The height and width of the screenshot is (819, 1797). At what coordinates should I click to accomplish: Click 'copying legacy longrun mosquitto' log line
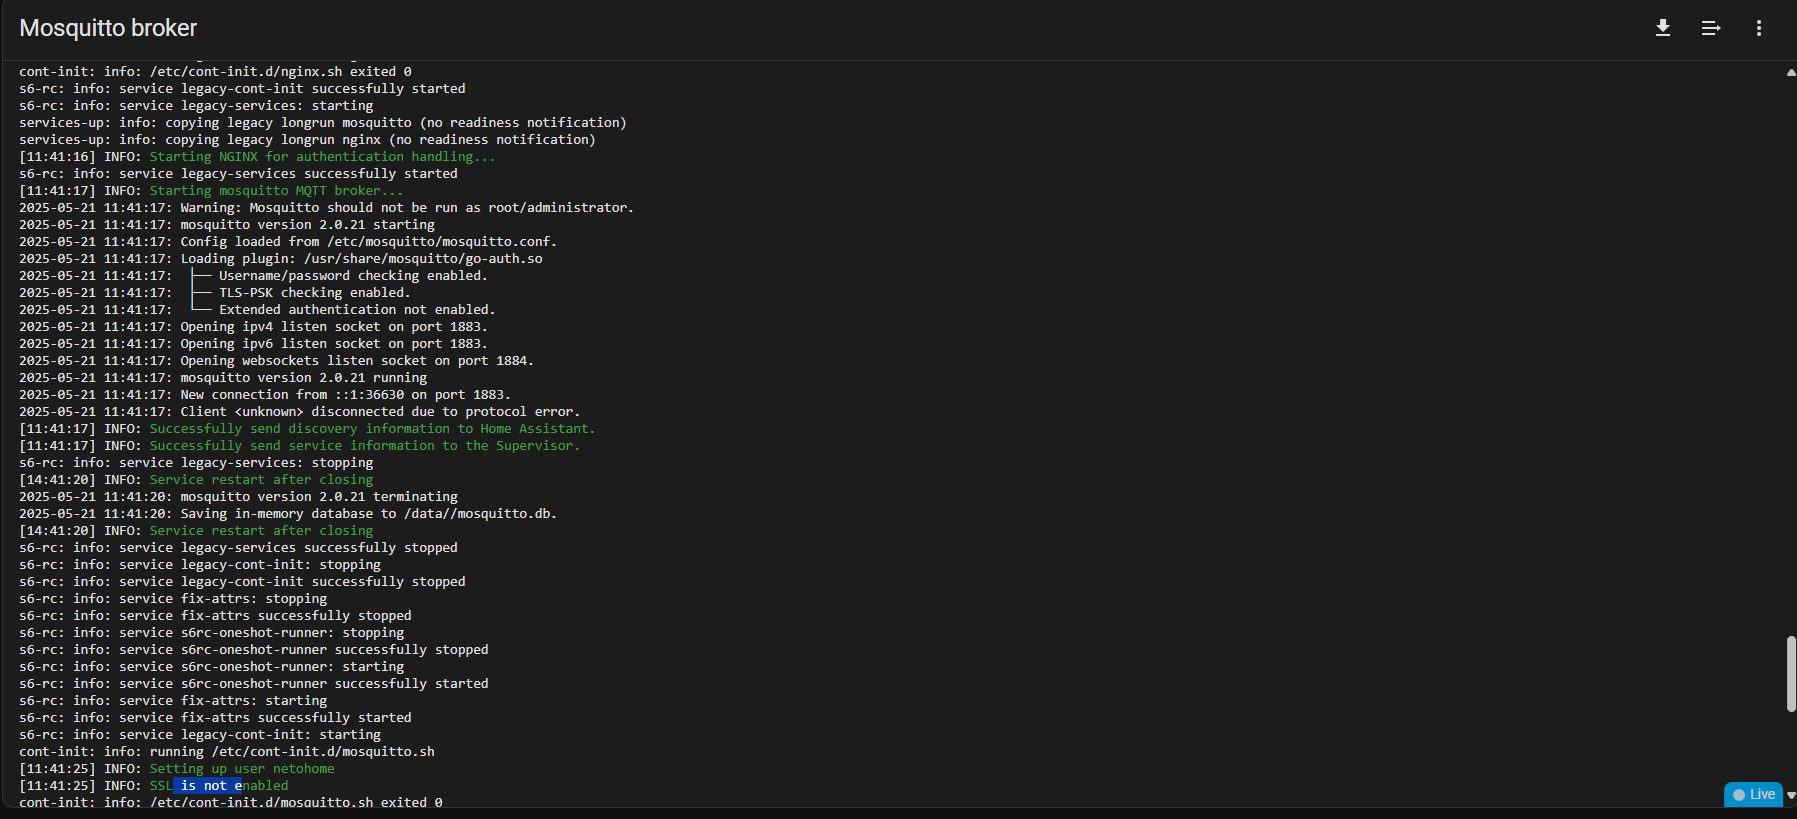(323, 122)
